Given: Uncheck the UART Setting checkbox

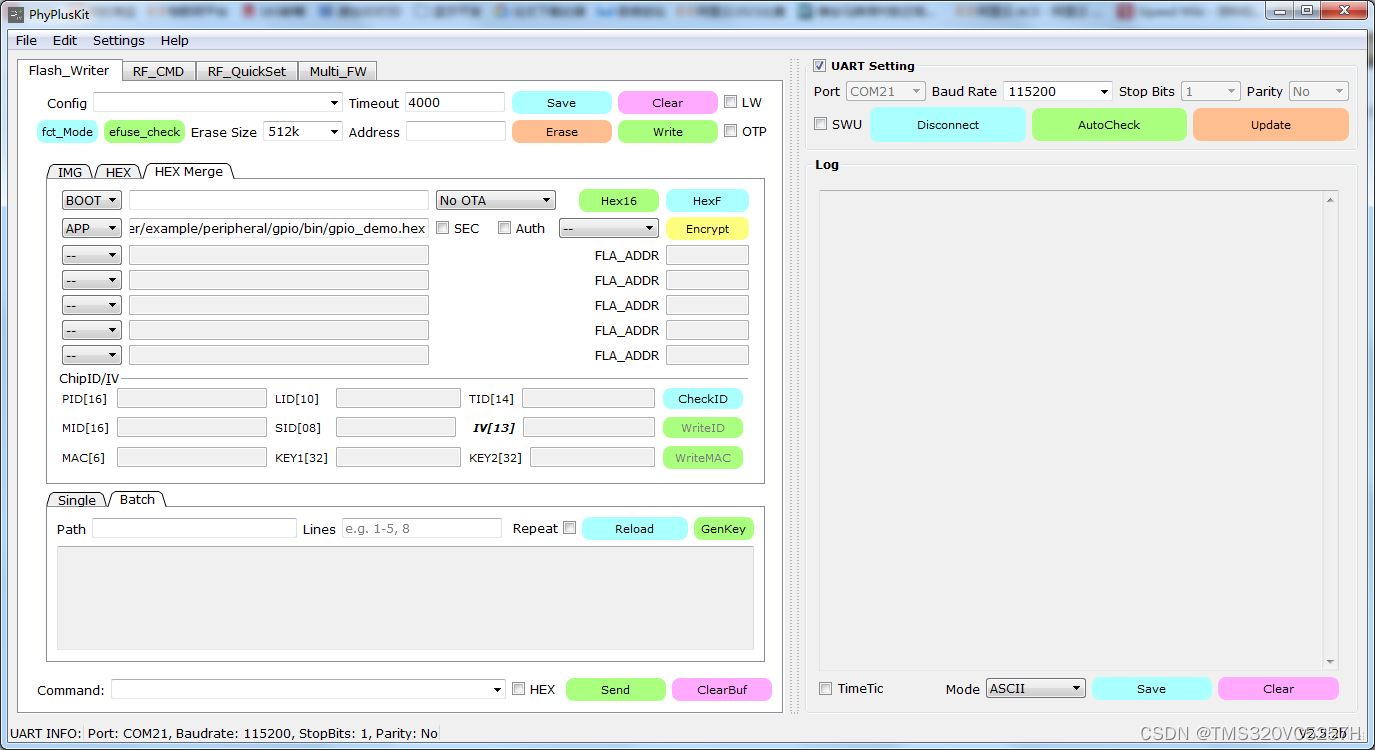Looking at the screenshot, I should click(820, 66).
